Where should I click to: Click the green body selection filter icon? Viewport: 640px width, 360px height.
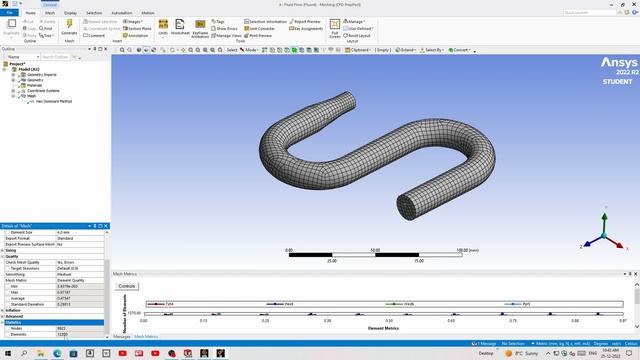(294, 50)
